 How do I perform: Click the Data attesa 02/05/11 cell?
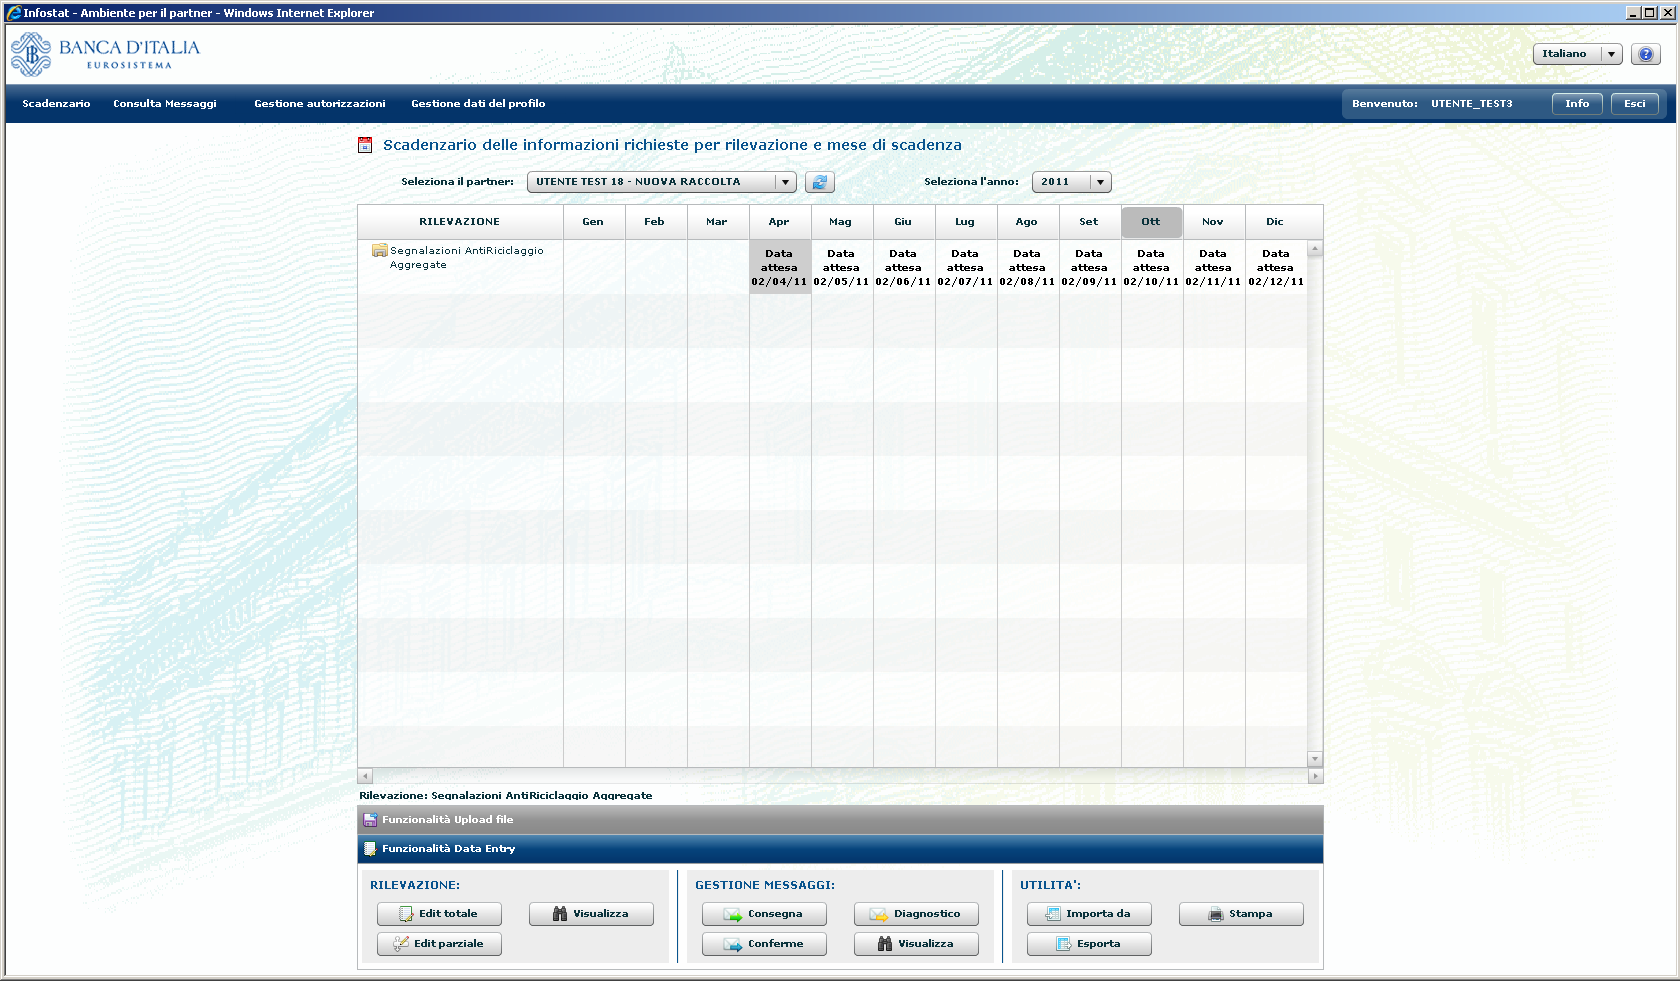pos(842,267)
